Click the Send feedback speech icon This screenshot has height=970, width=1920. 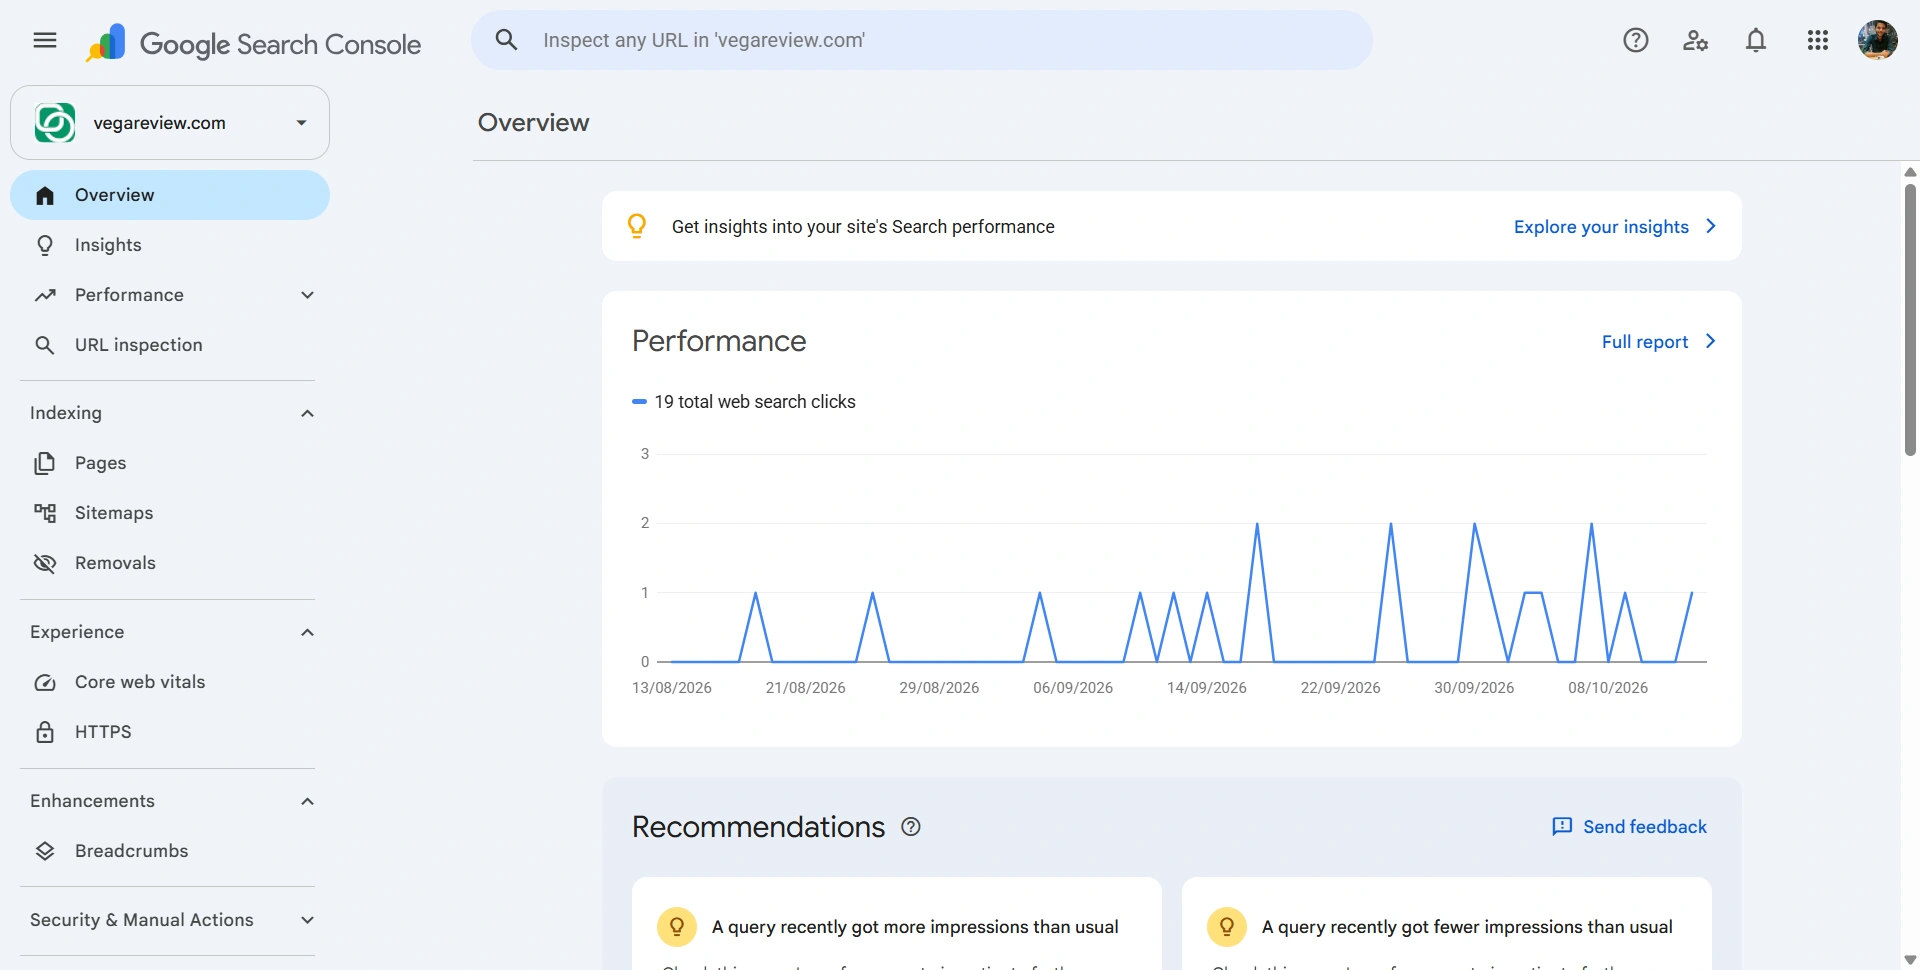tap(1562, 827)
